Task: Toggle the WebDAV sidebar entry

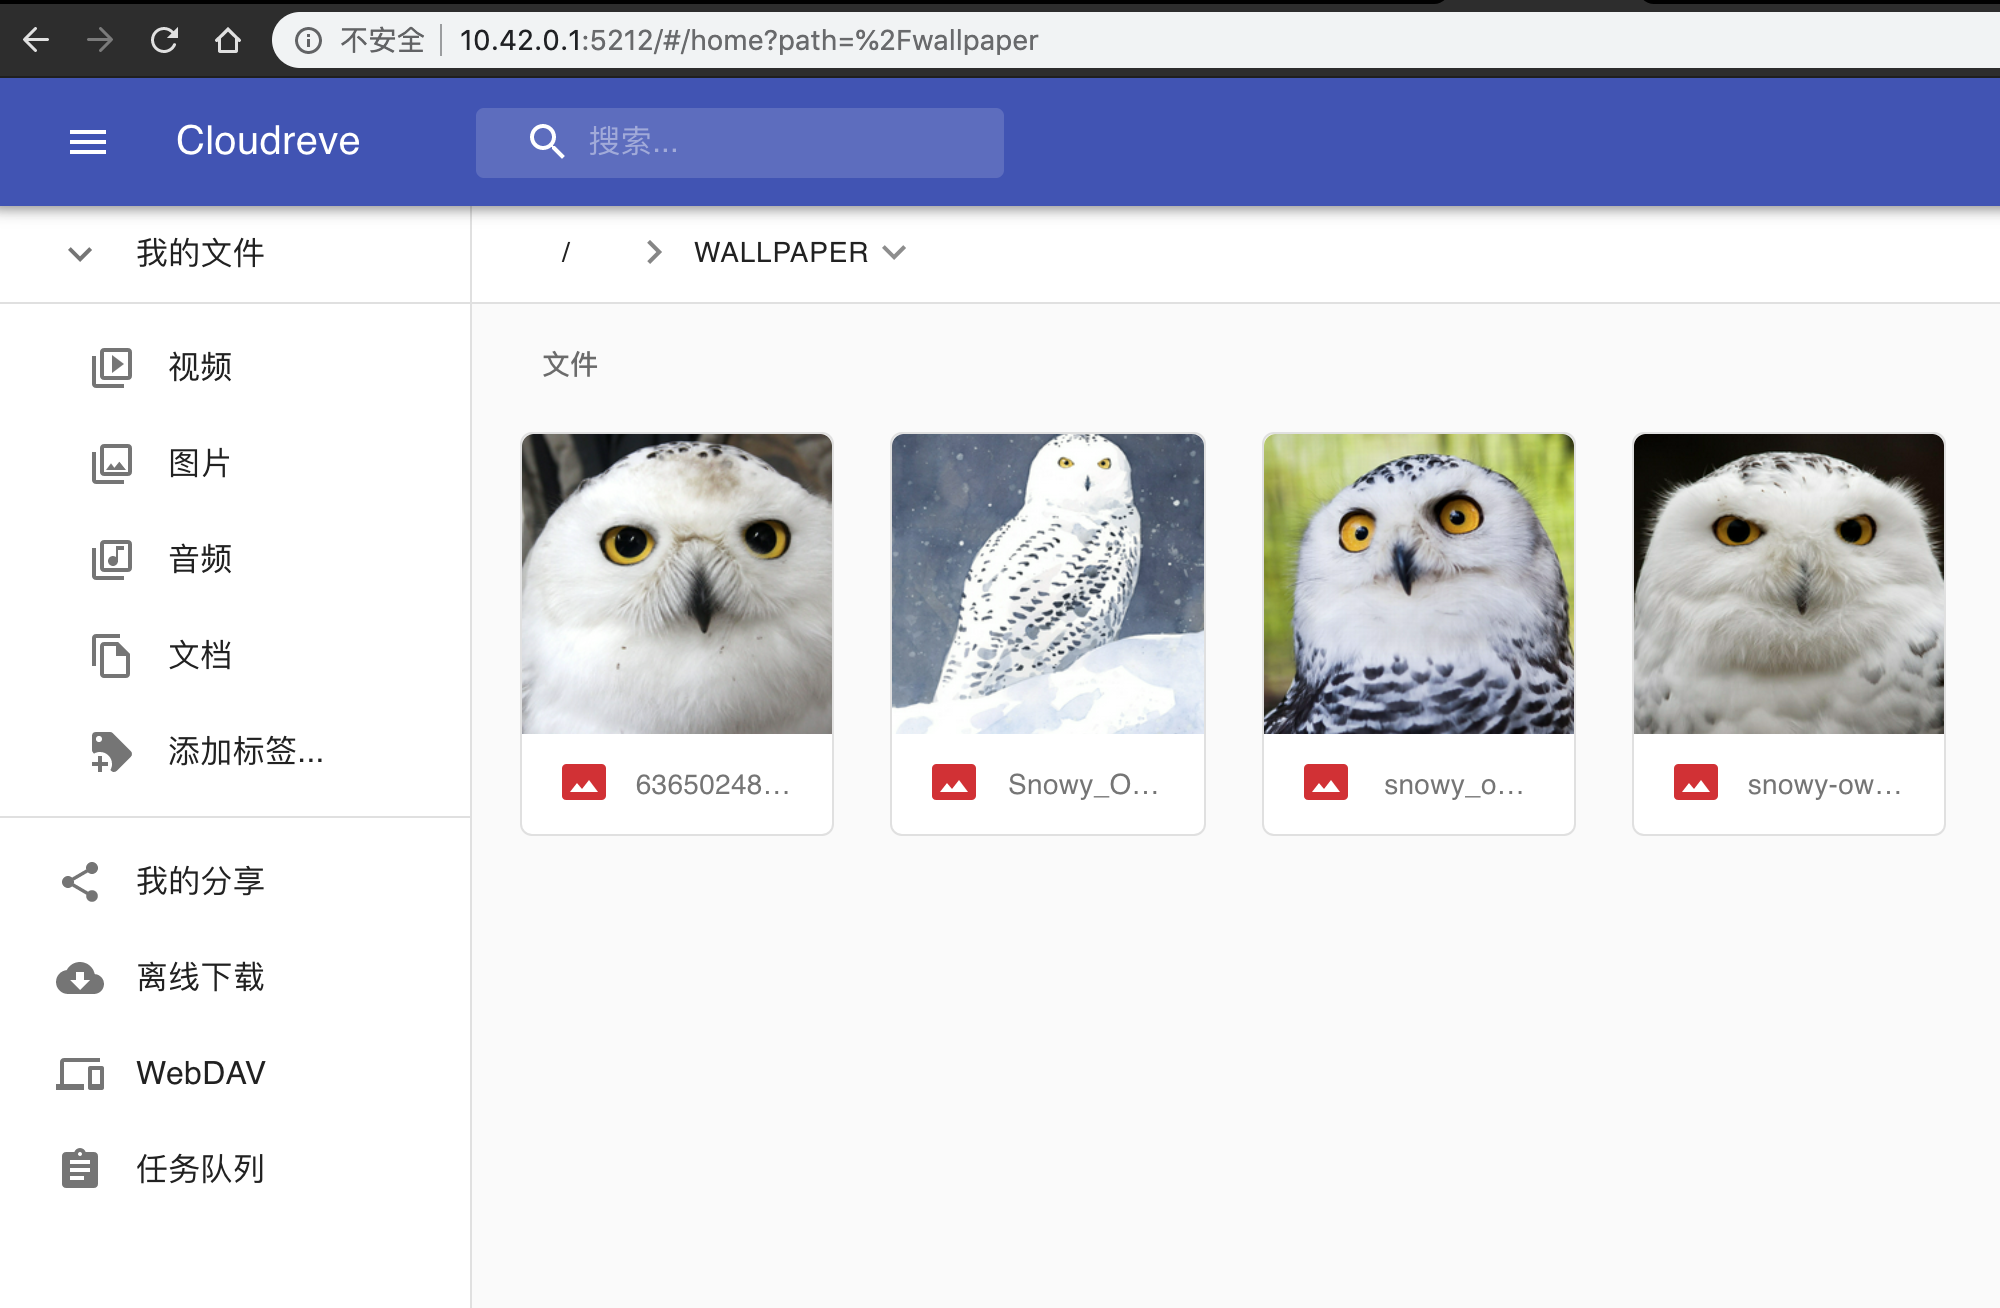Action: (x=200, y=1072)
